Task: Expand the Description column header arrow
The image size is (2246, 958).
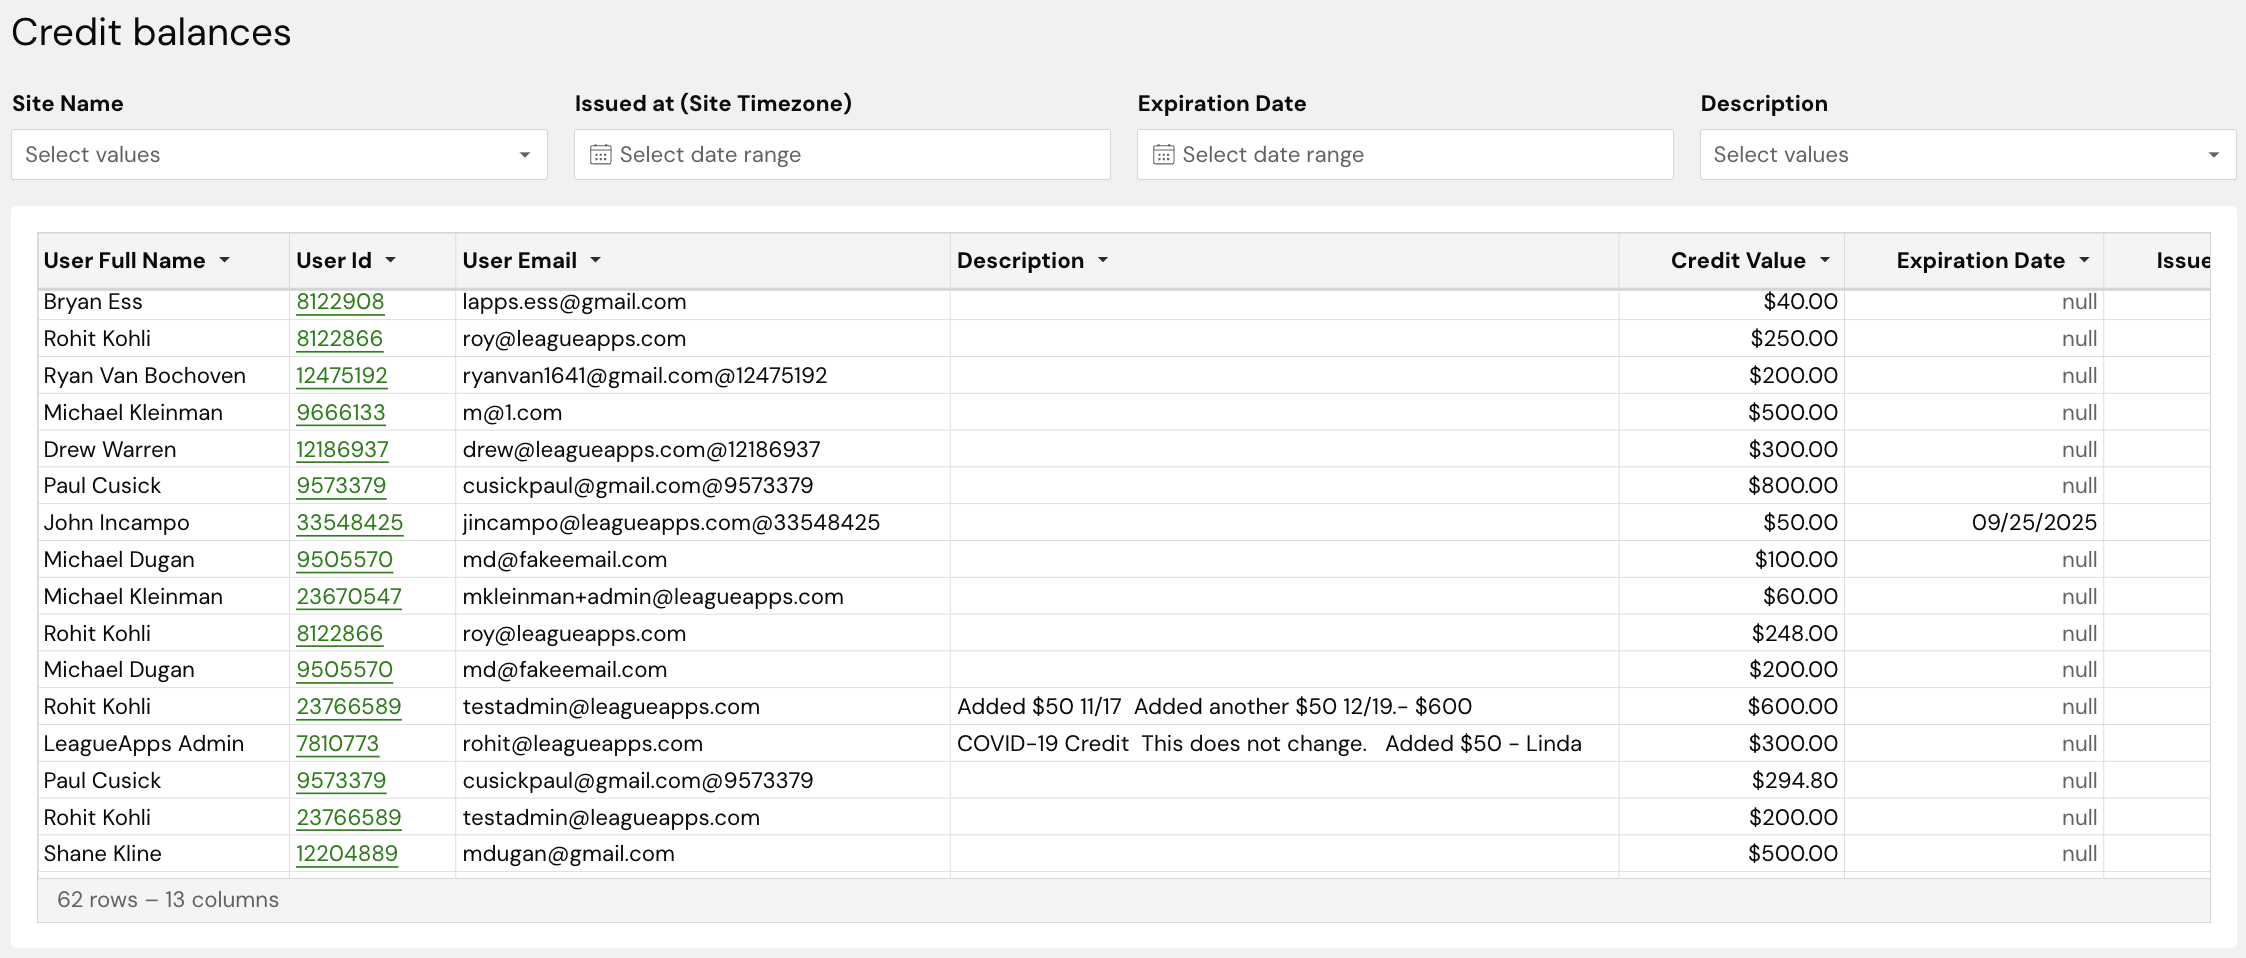Action: click(x=1103, y=260)
